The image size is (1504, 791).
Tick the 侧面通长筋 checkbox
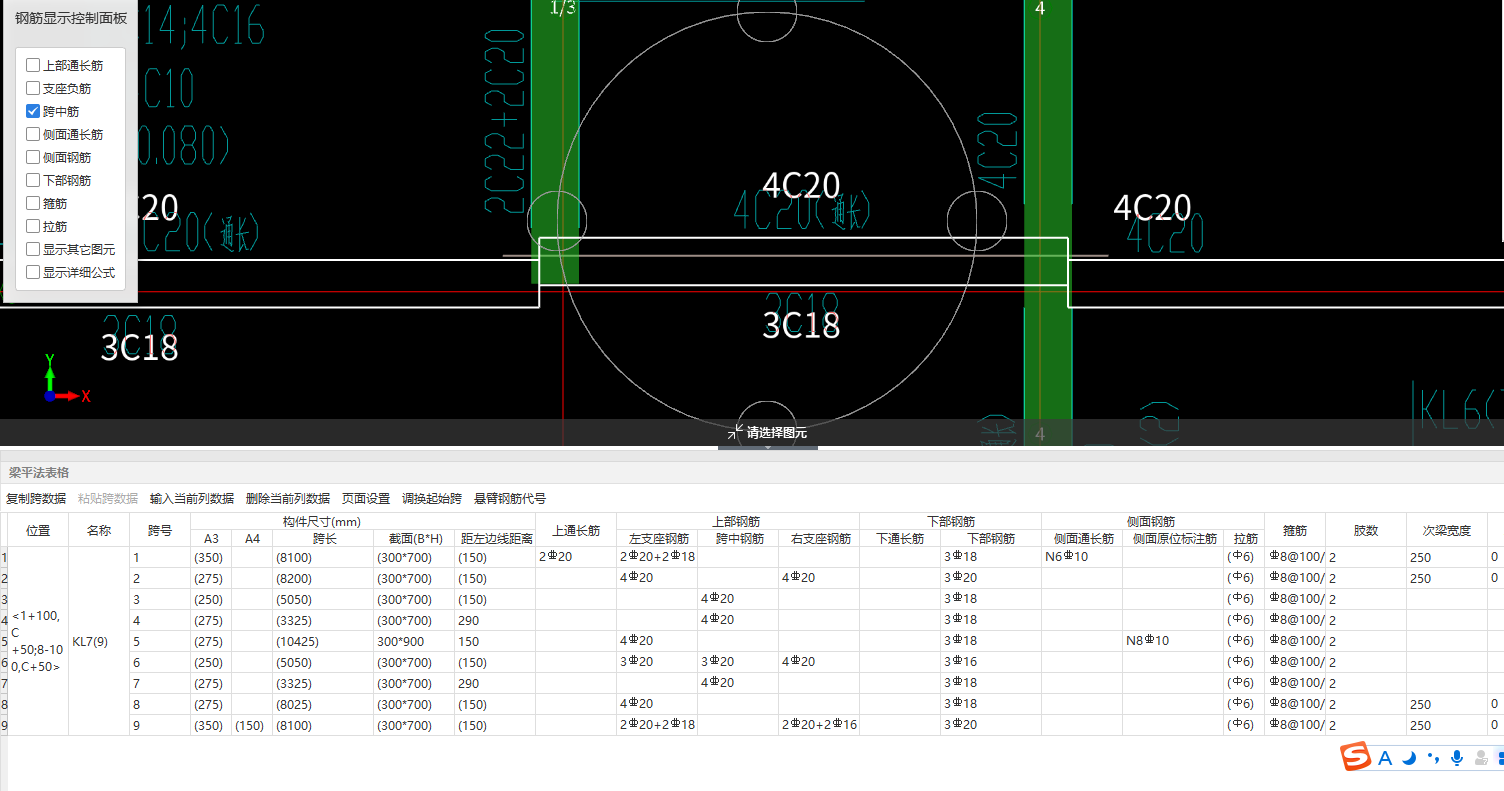(x=33, y=134)
